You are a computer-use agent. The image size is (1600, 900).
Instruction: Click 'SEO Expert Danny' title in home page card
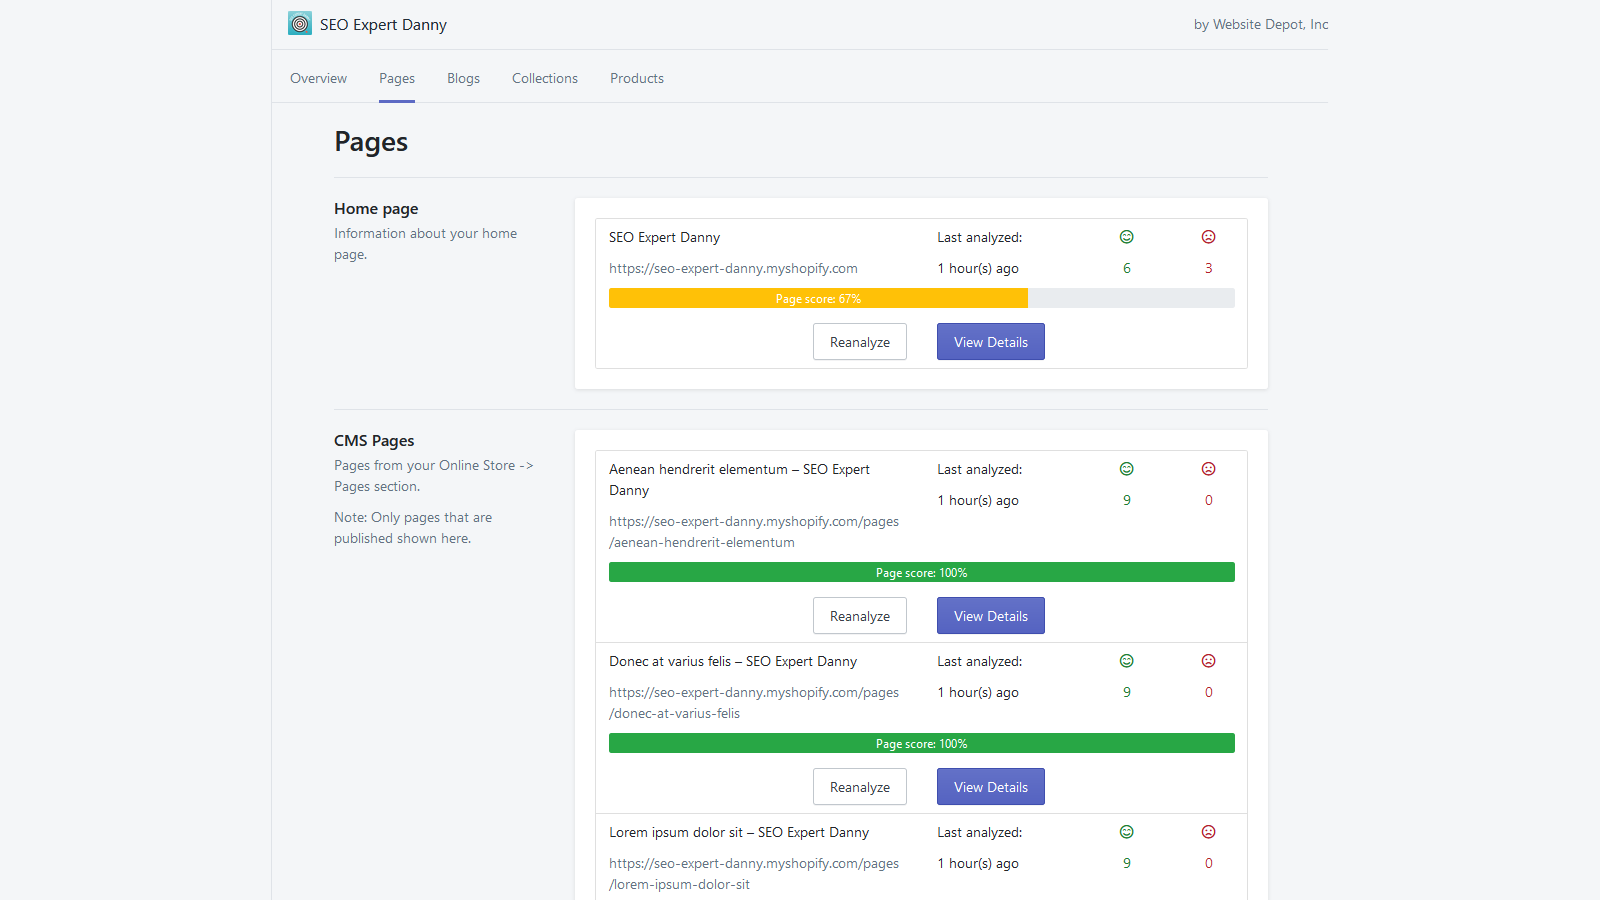664,237
